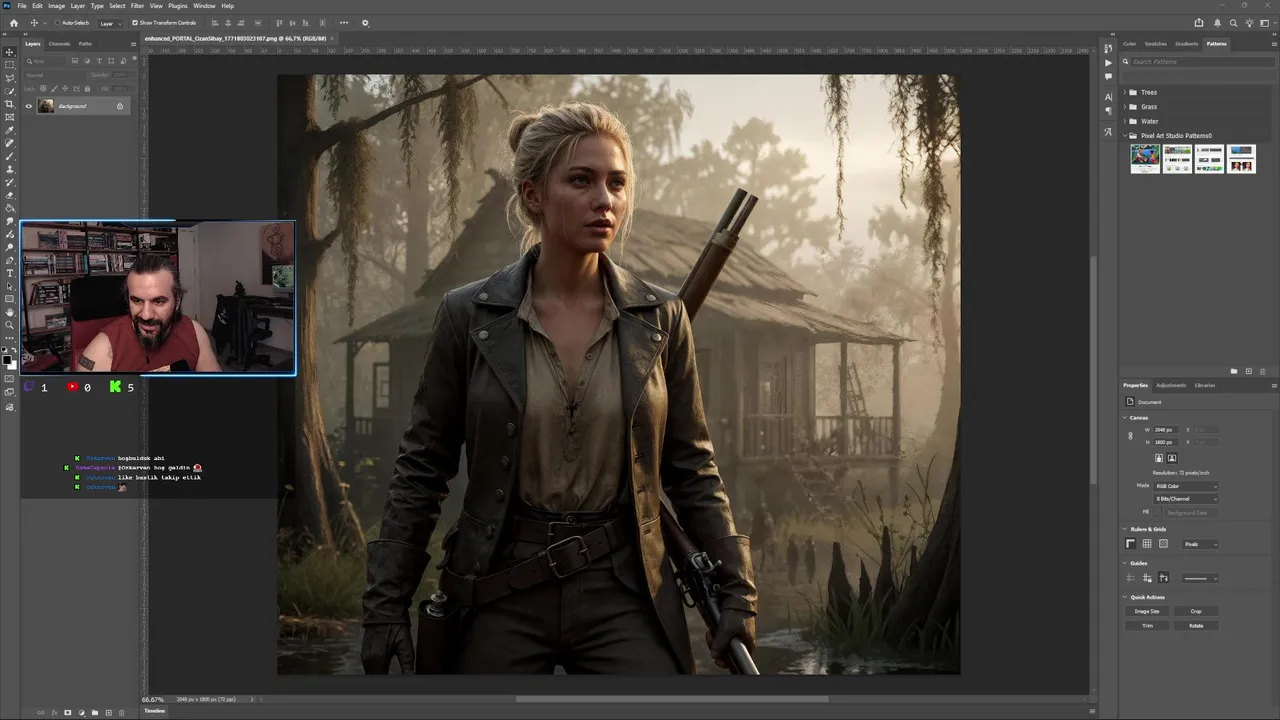Toggle grid display in Rulers & Grids
The width and height of the screenshot is (1280, 720).
pyautogui.click(x=1147, y=544)
